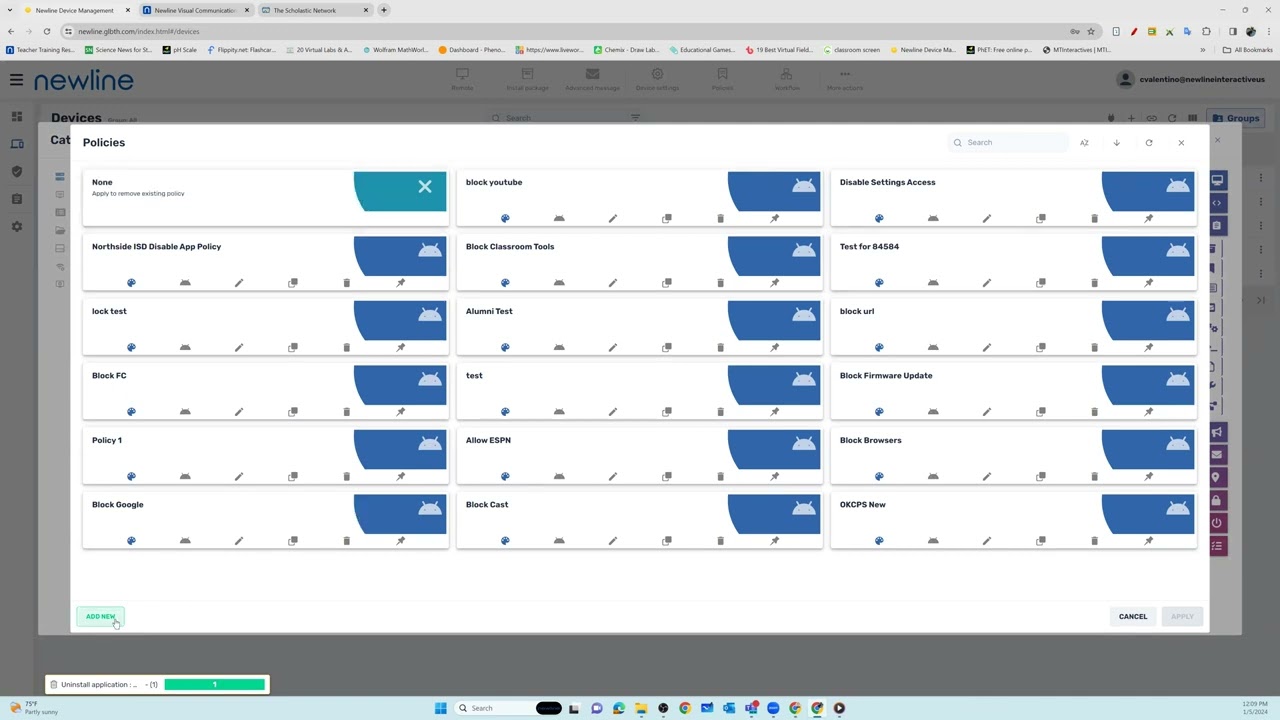Pin the Disable Settings Access policy
This screenshot has height=720, width=1280.
(1148, 218)
